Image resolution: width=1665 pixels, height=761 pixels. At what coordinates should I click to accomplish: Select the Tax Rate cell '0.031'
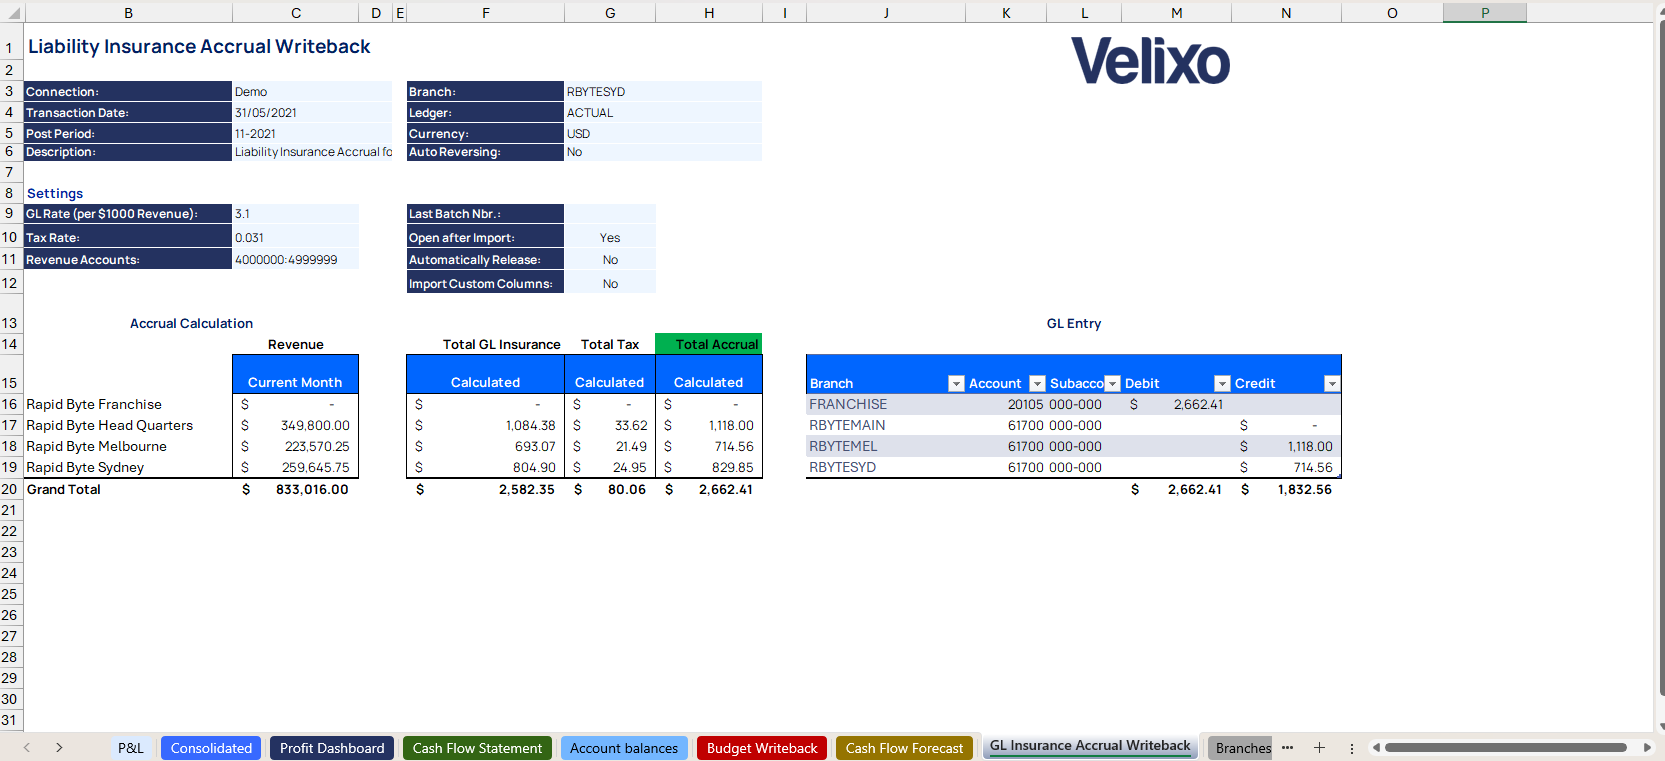pos(296,237)
